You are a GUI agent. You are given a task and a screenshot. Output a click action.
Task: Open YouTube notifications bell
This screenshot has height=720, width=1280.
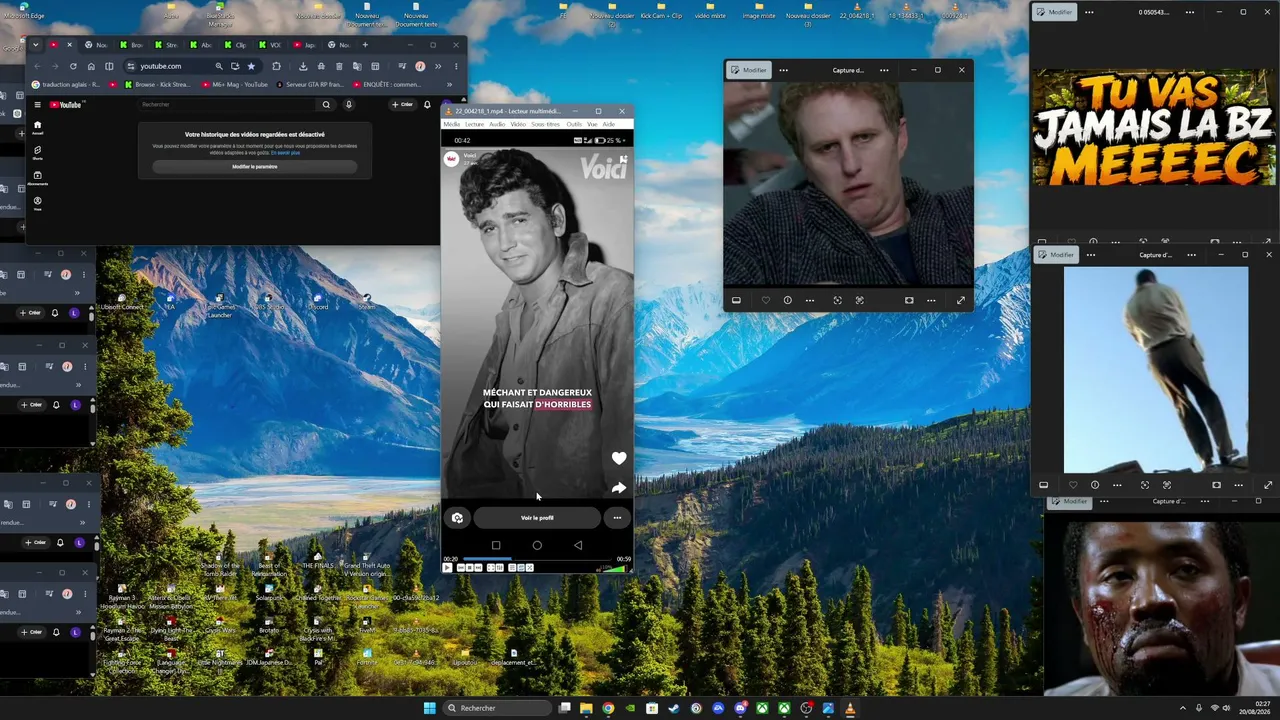427,104
